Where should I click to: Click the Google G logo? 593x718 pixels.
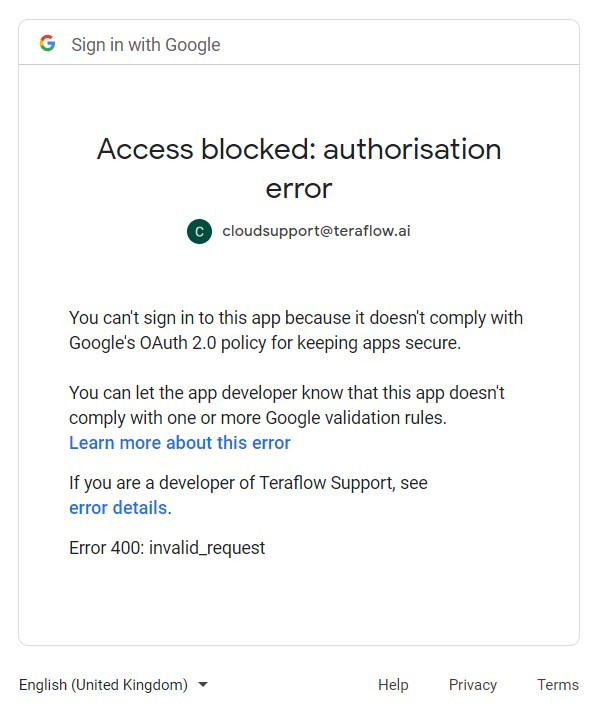pyautogui.click(x=47, y=44)
